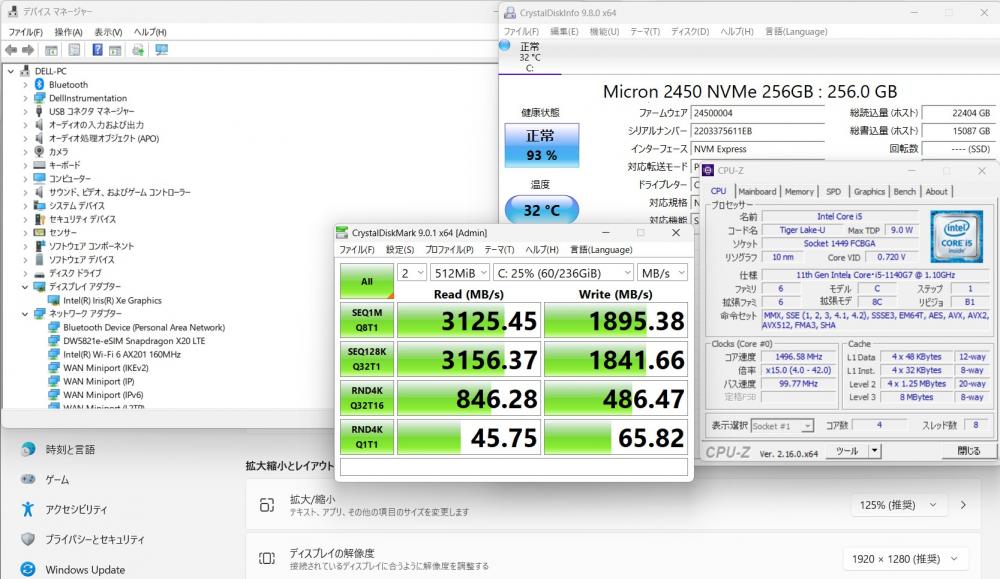
Task: Click the 拡大/縮小 row chevron arrow
Action: [963, 505]
